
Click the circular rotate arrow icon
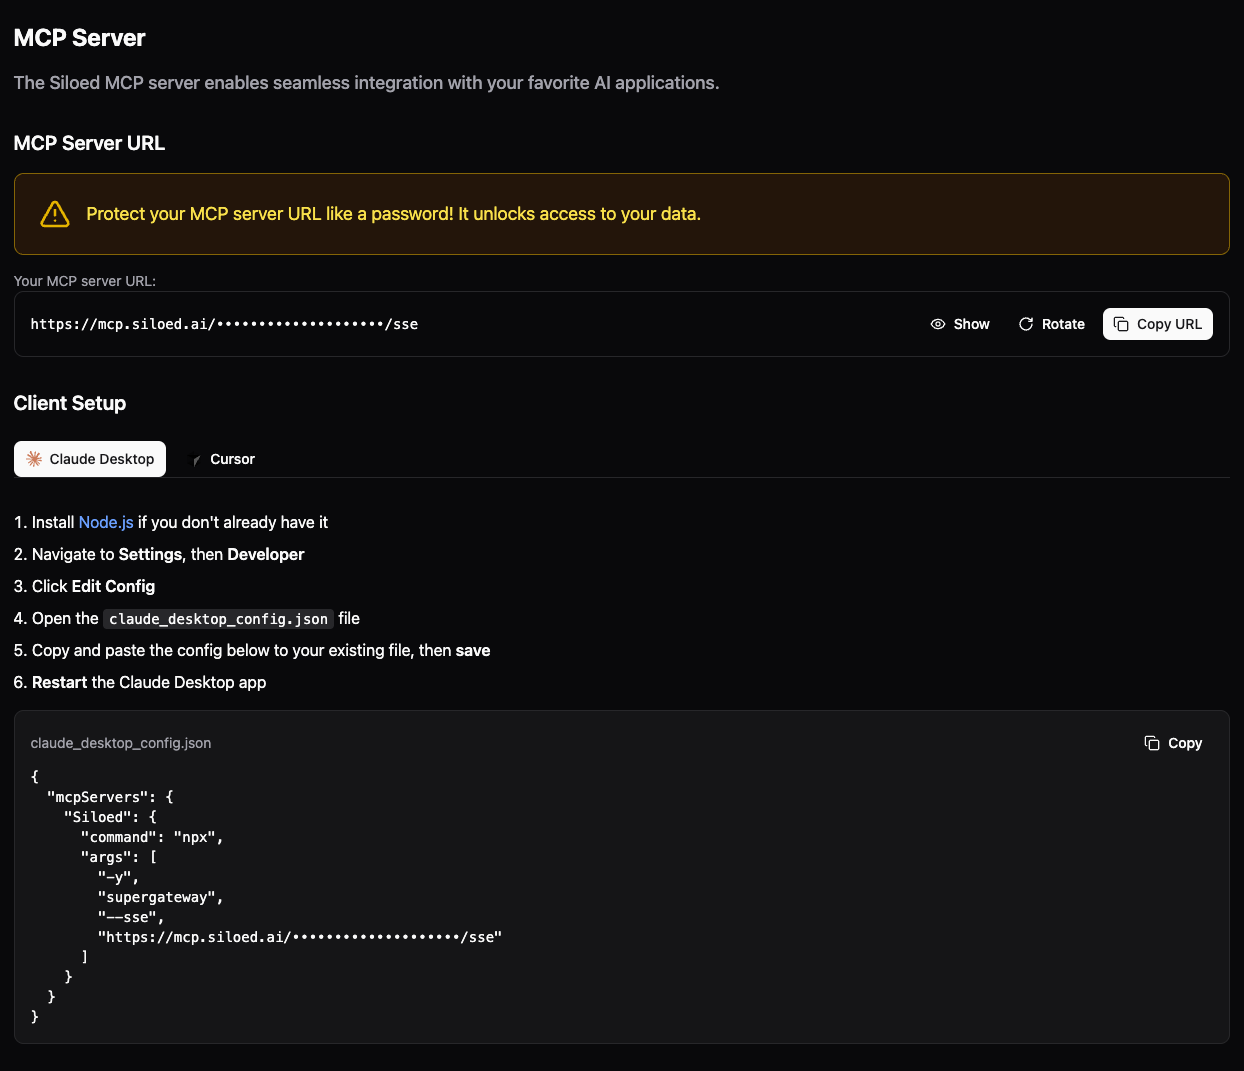(1026, 324)
